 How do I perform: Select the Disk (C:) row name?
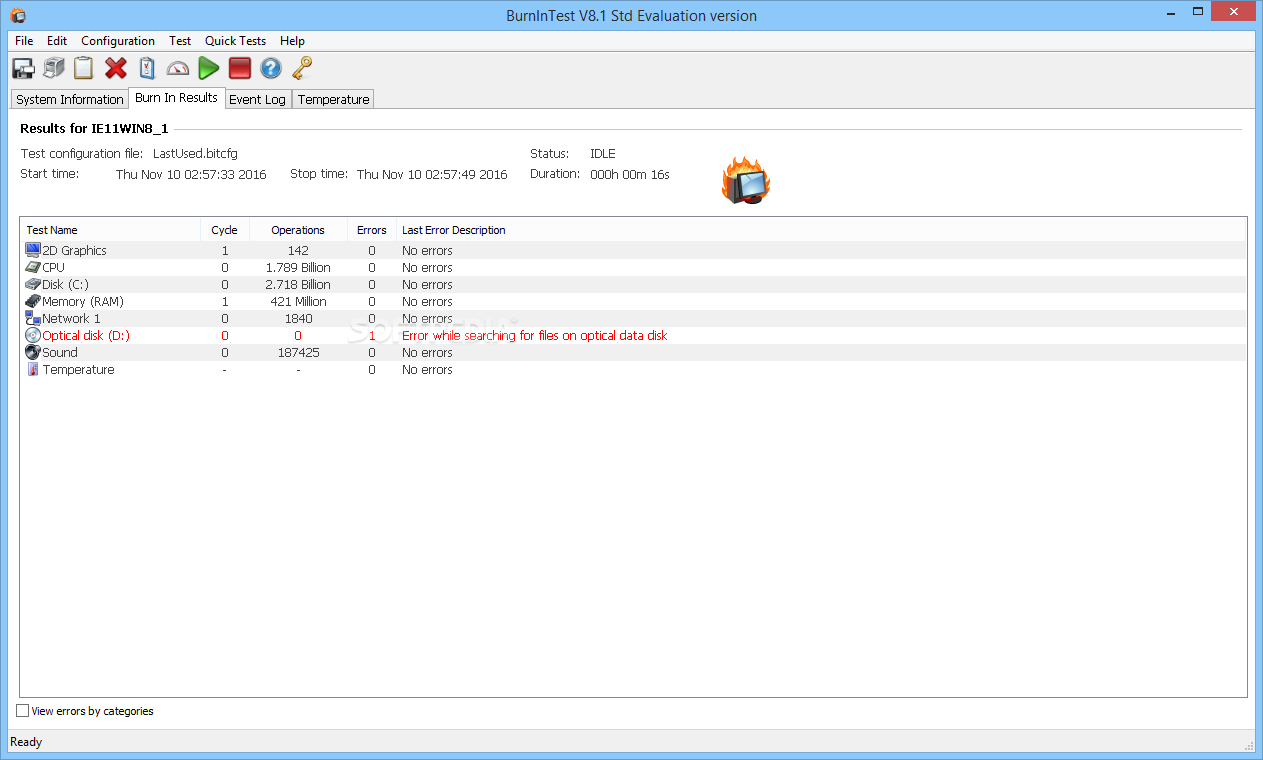pyautogui.click(x=65, y=284)
